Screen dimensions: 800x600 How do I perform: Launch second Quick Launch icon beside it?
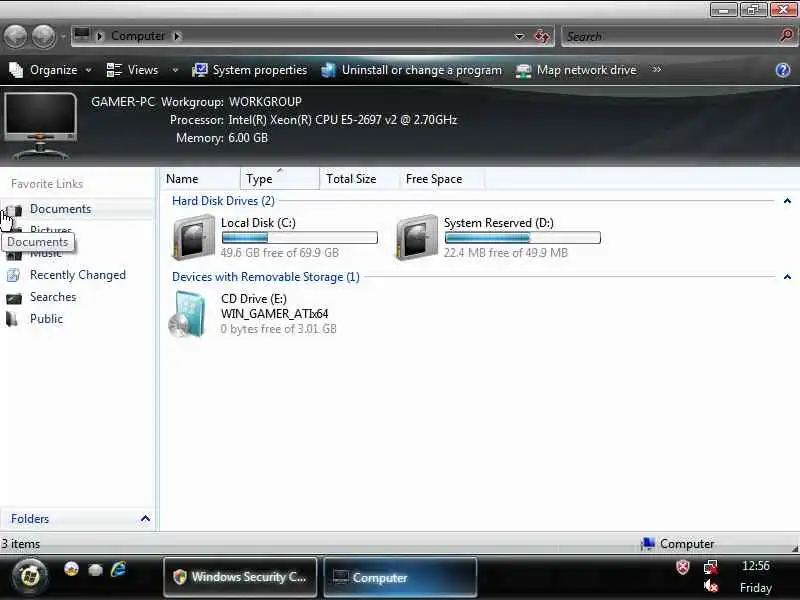tap(95, 569)
